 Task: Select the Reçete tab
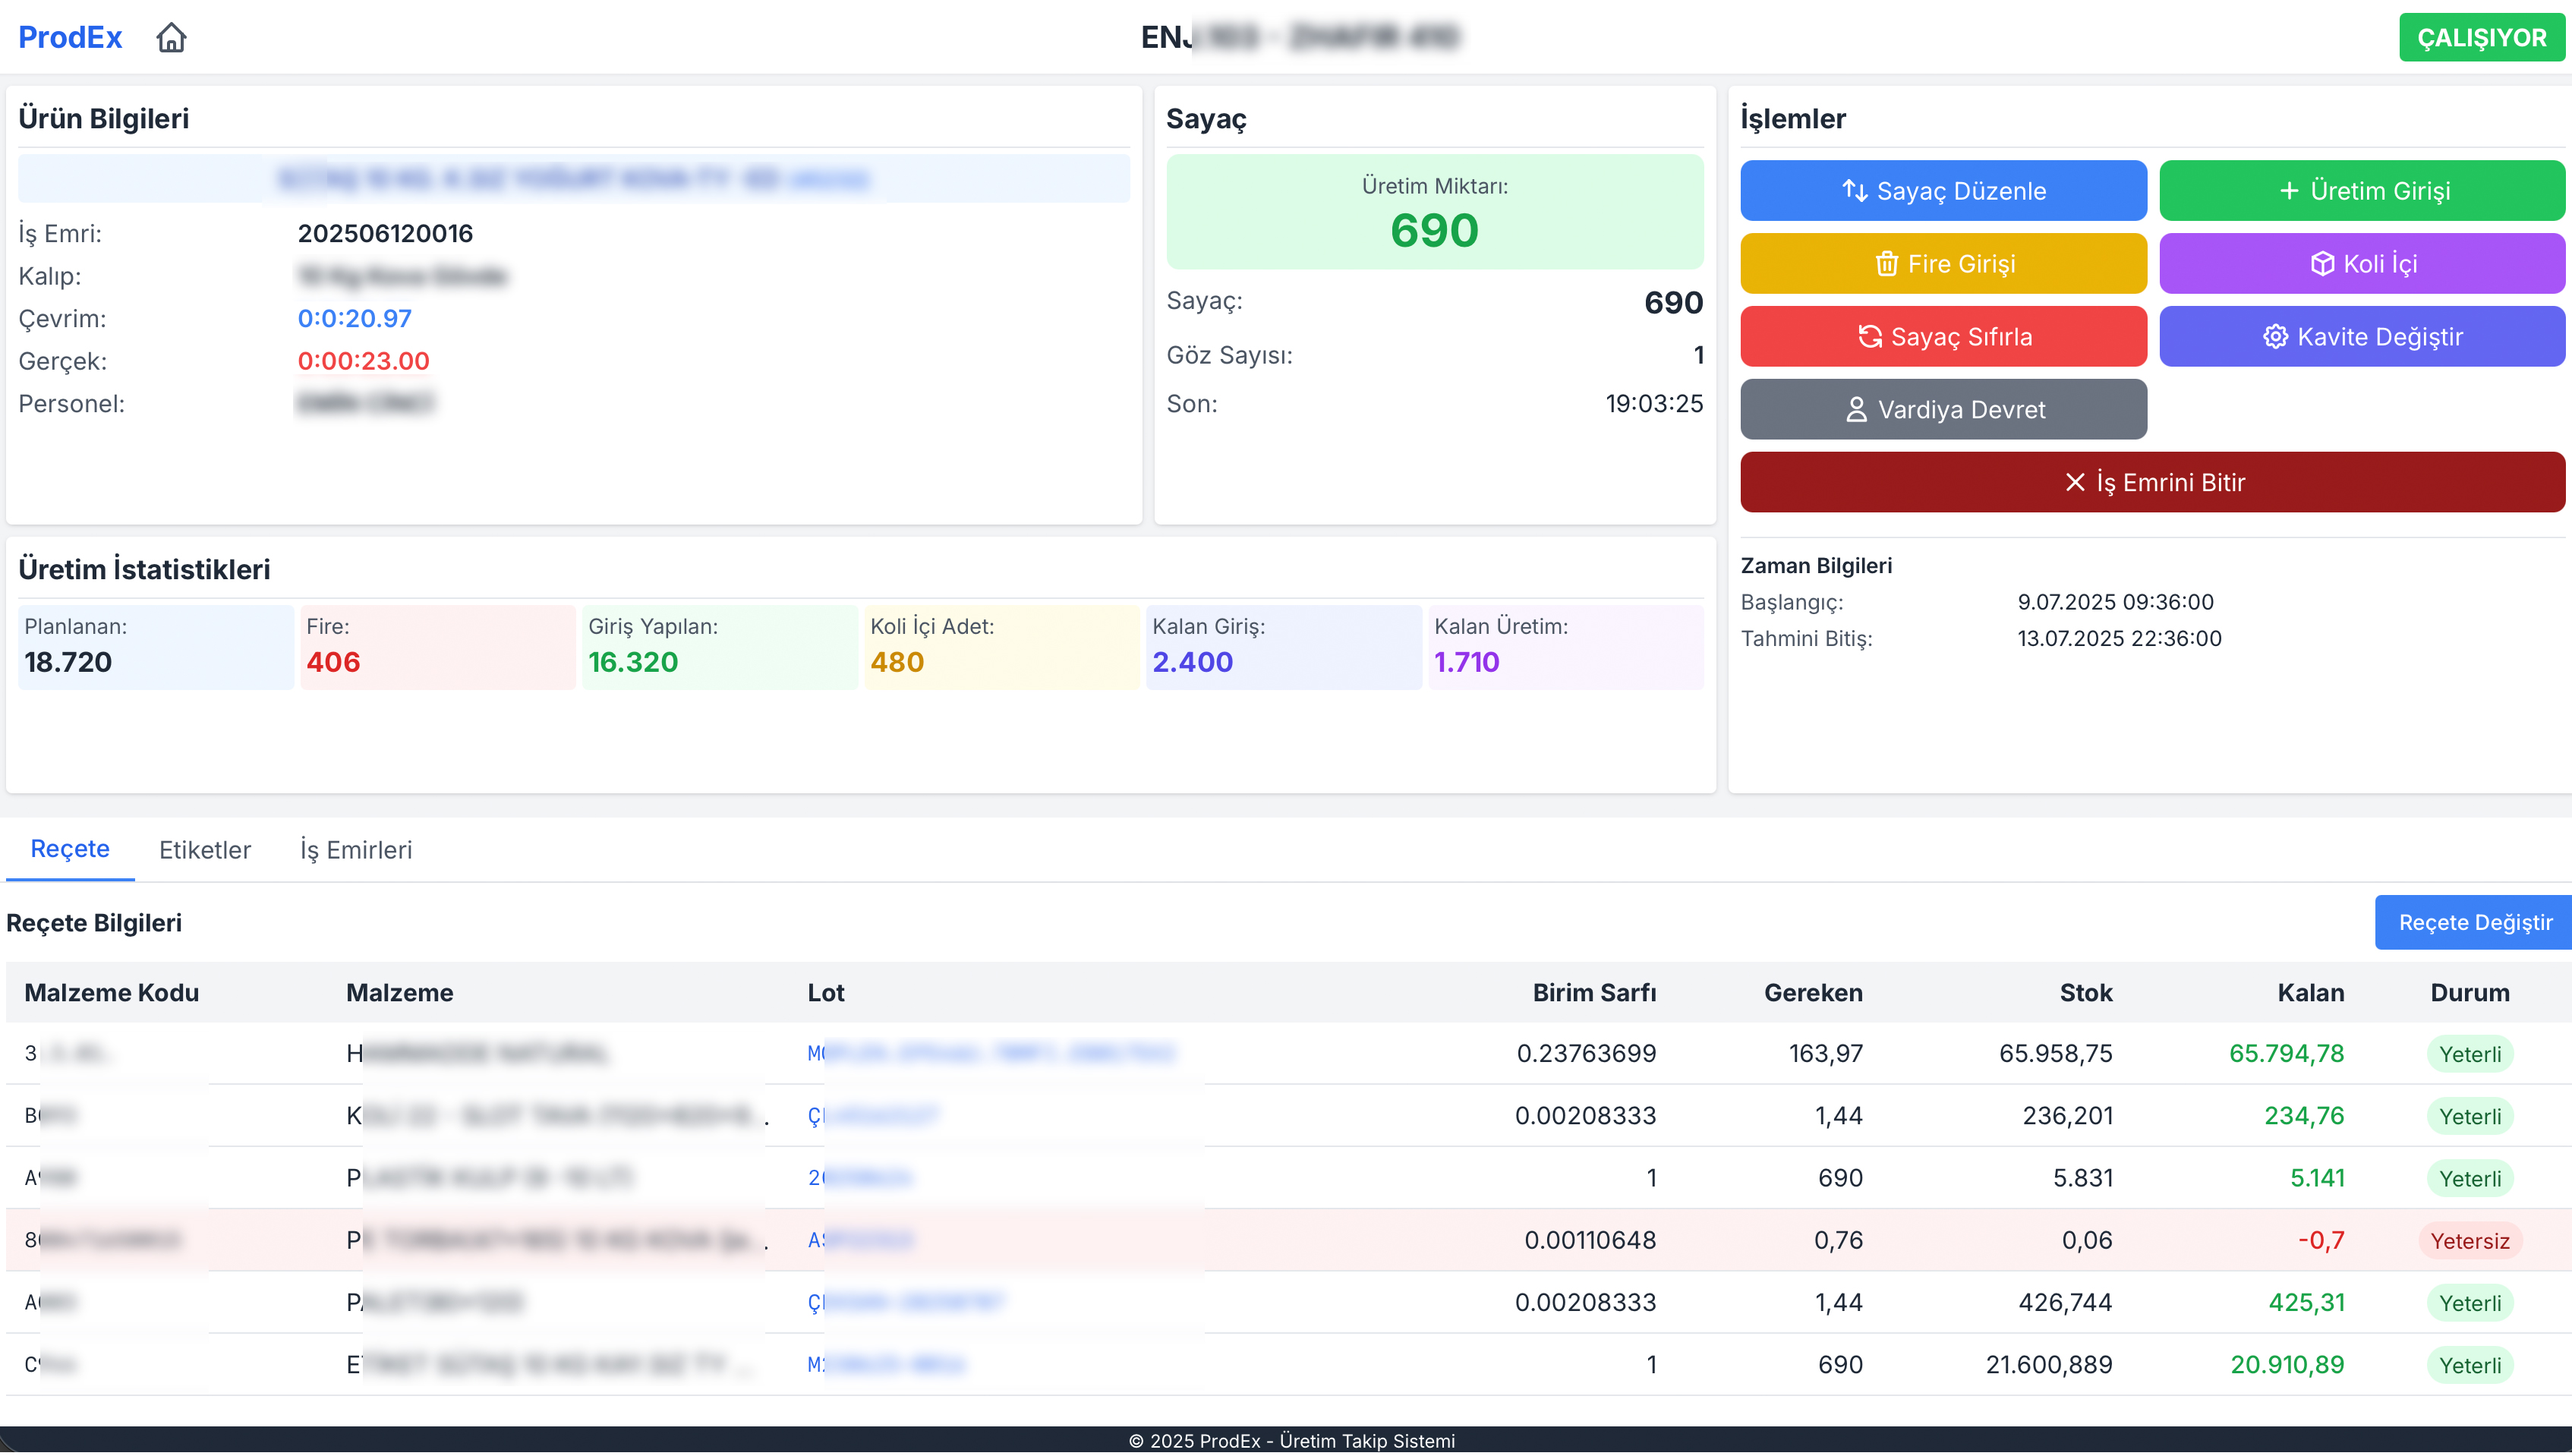[70, 848]
